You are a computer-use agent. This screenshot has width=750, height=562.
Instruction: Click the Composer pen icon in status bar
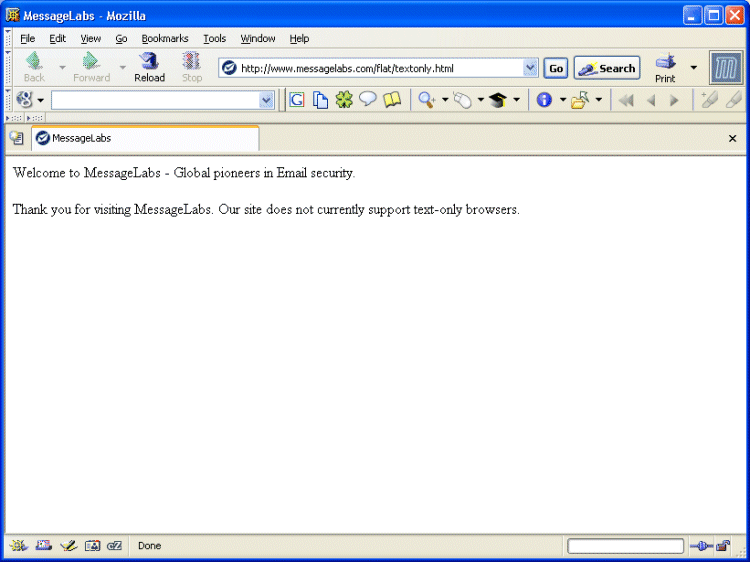(68, 545)
